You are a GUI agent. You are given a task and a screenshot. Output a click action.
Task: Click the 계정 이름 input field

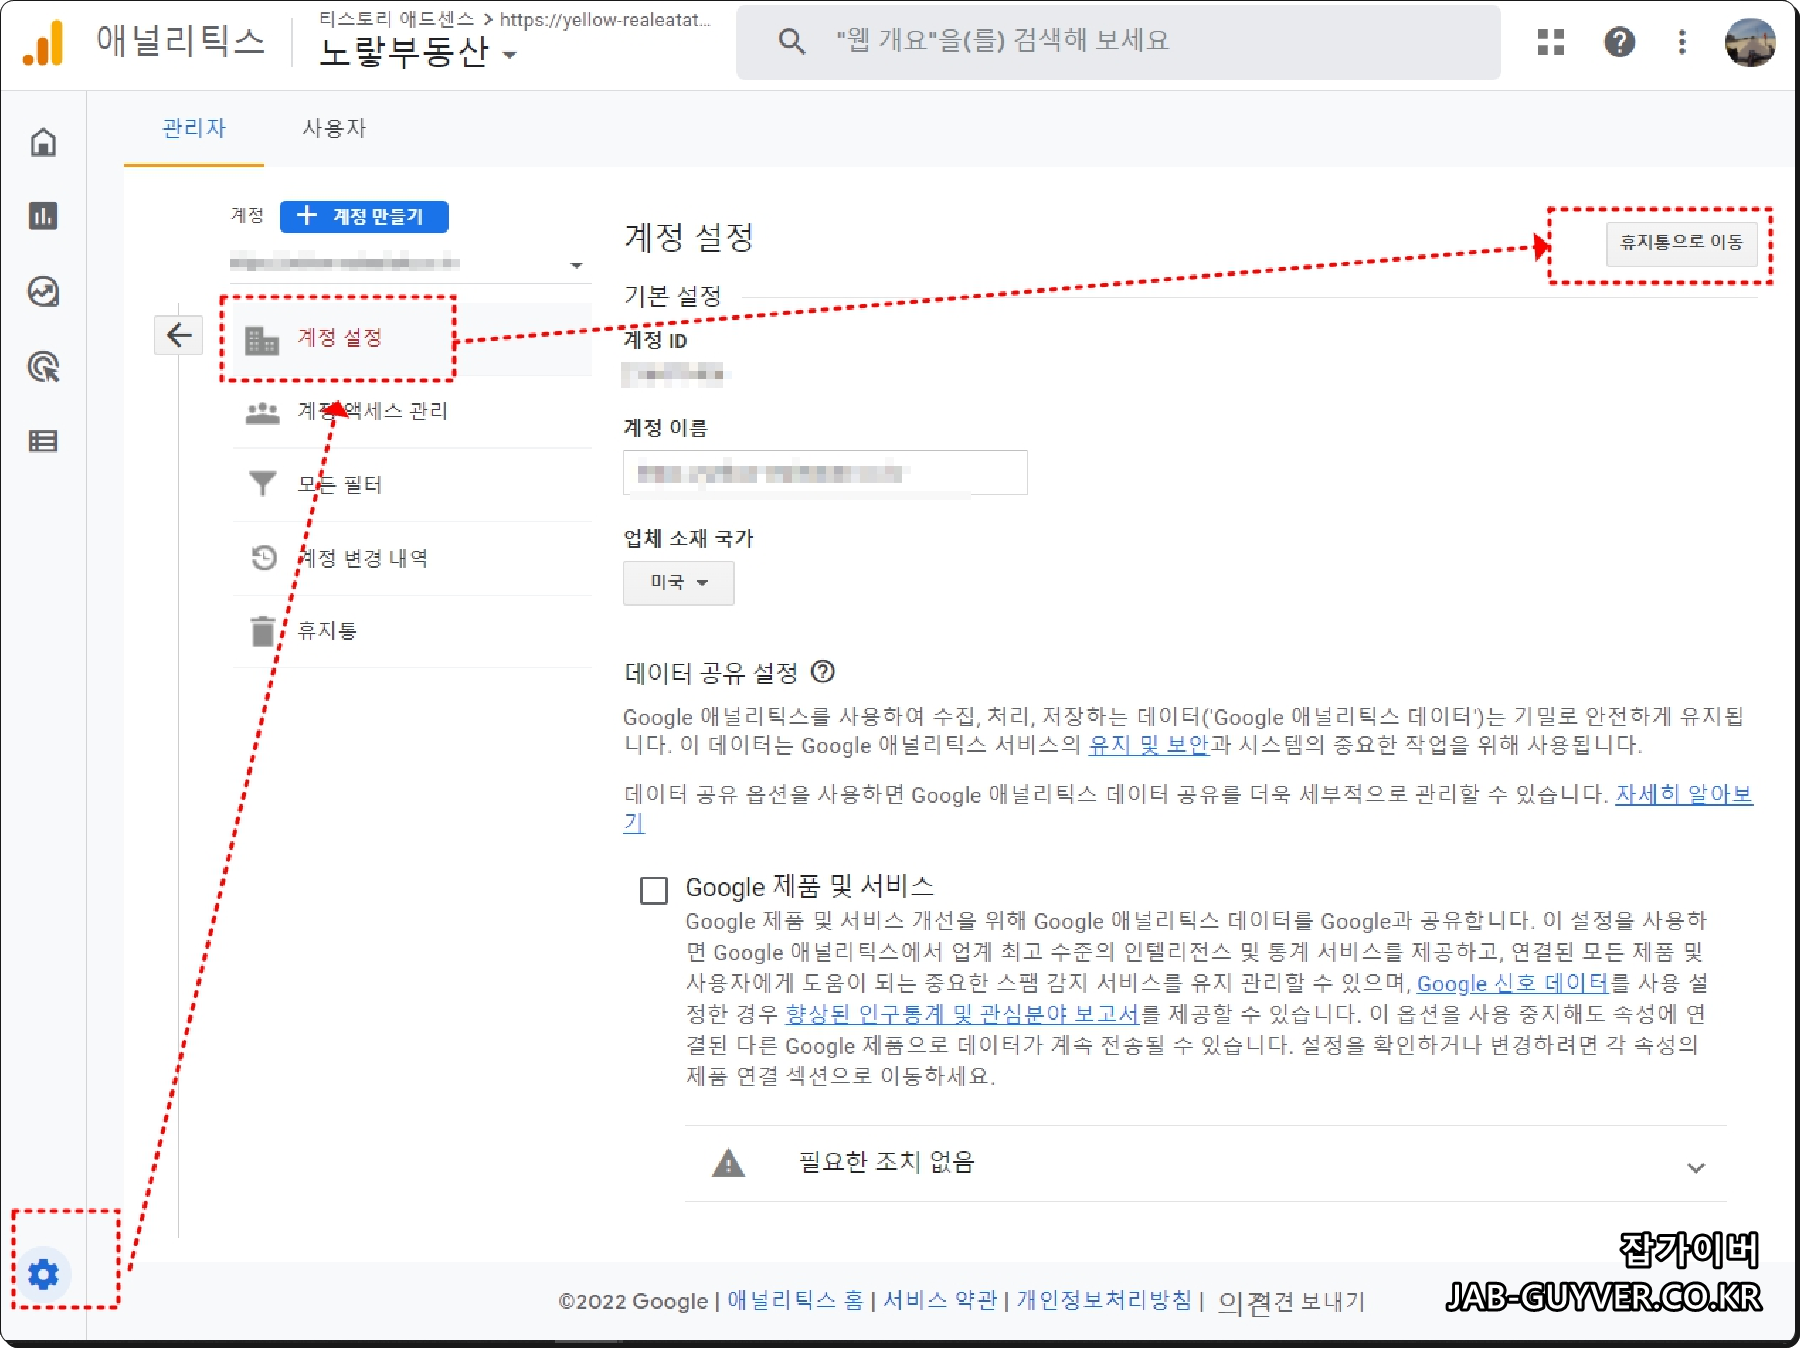(x=825, y=472)
